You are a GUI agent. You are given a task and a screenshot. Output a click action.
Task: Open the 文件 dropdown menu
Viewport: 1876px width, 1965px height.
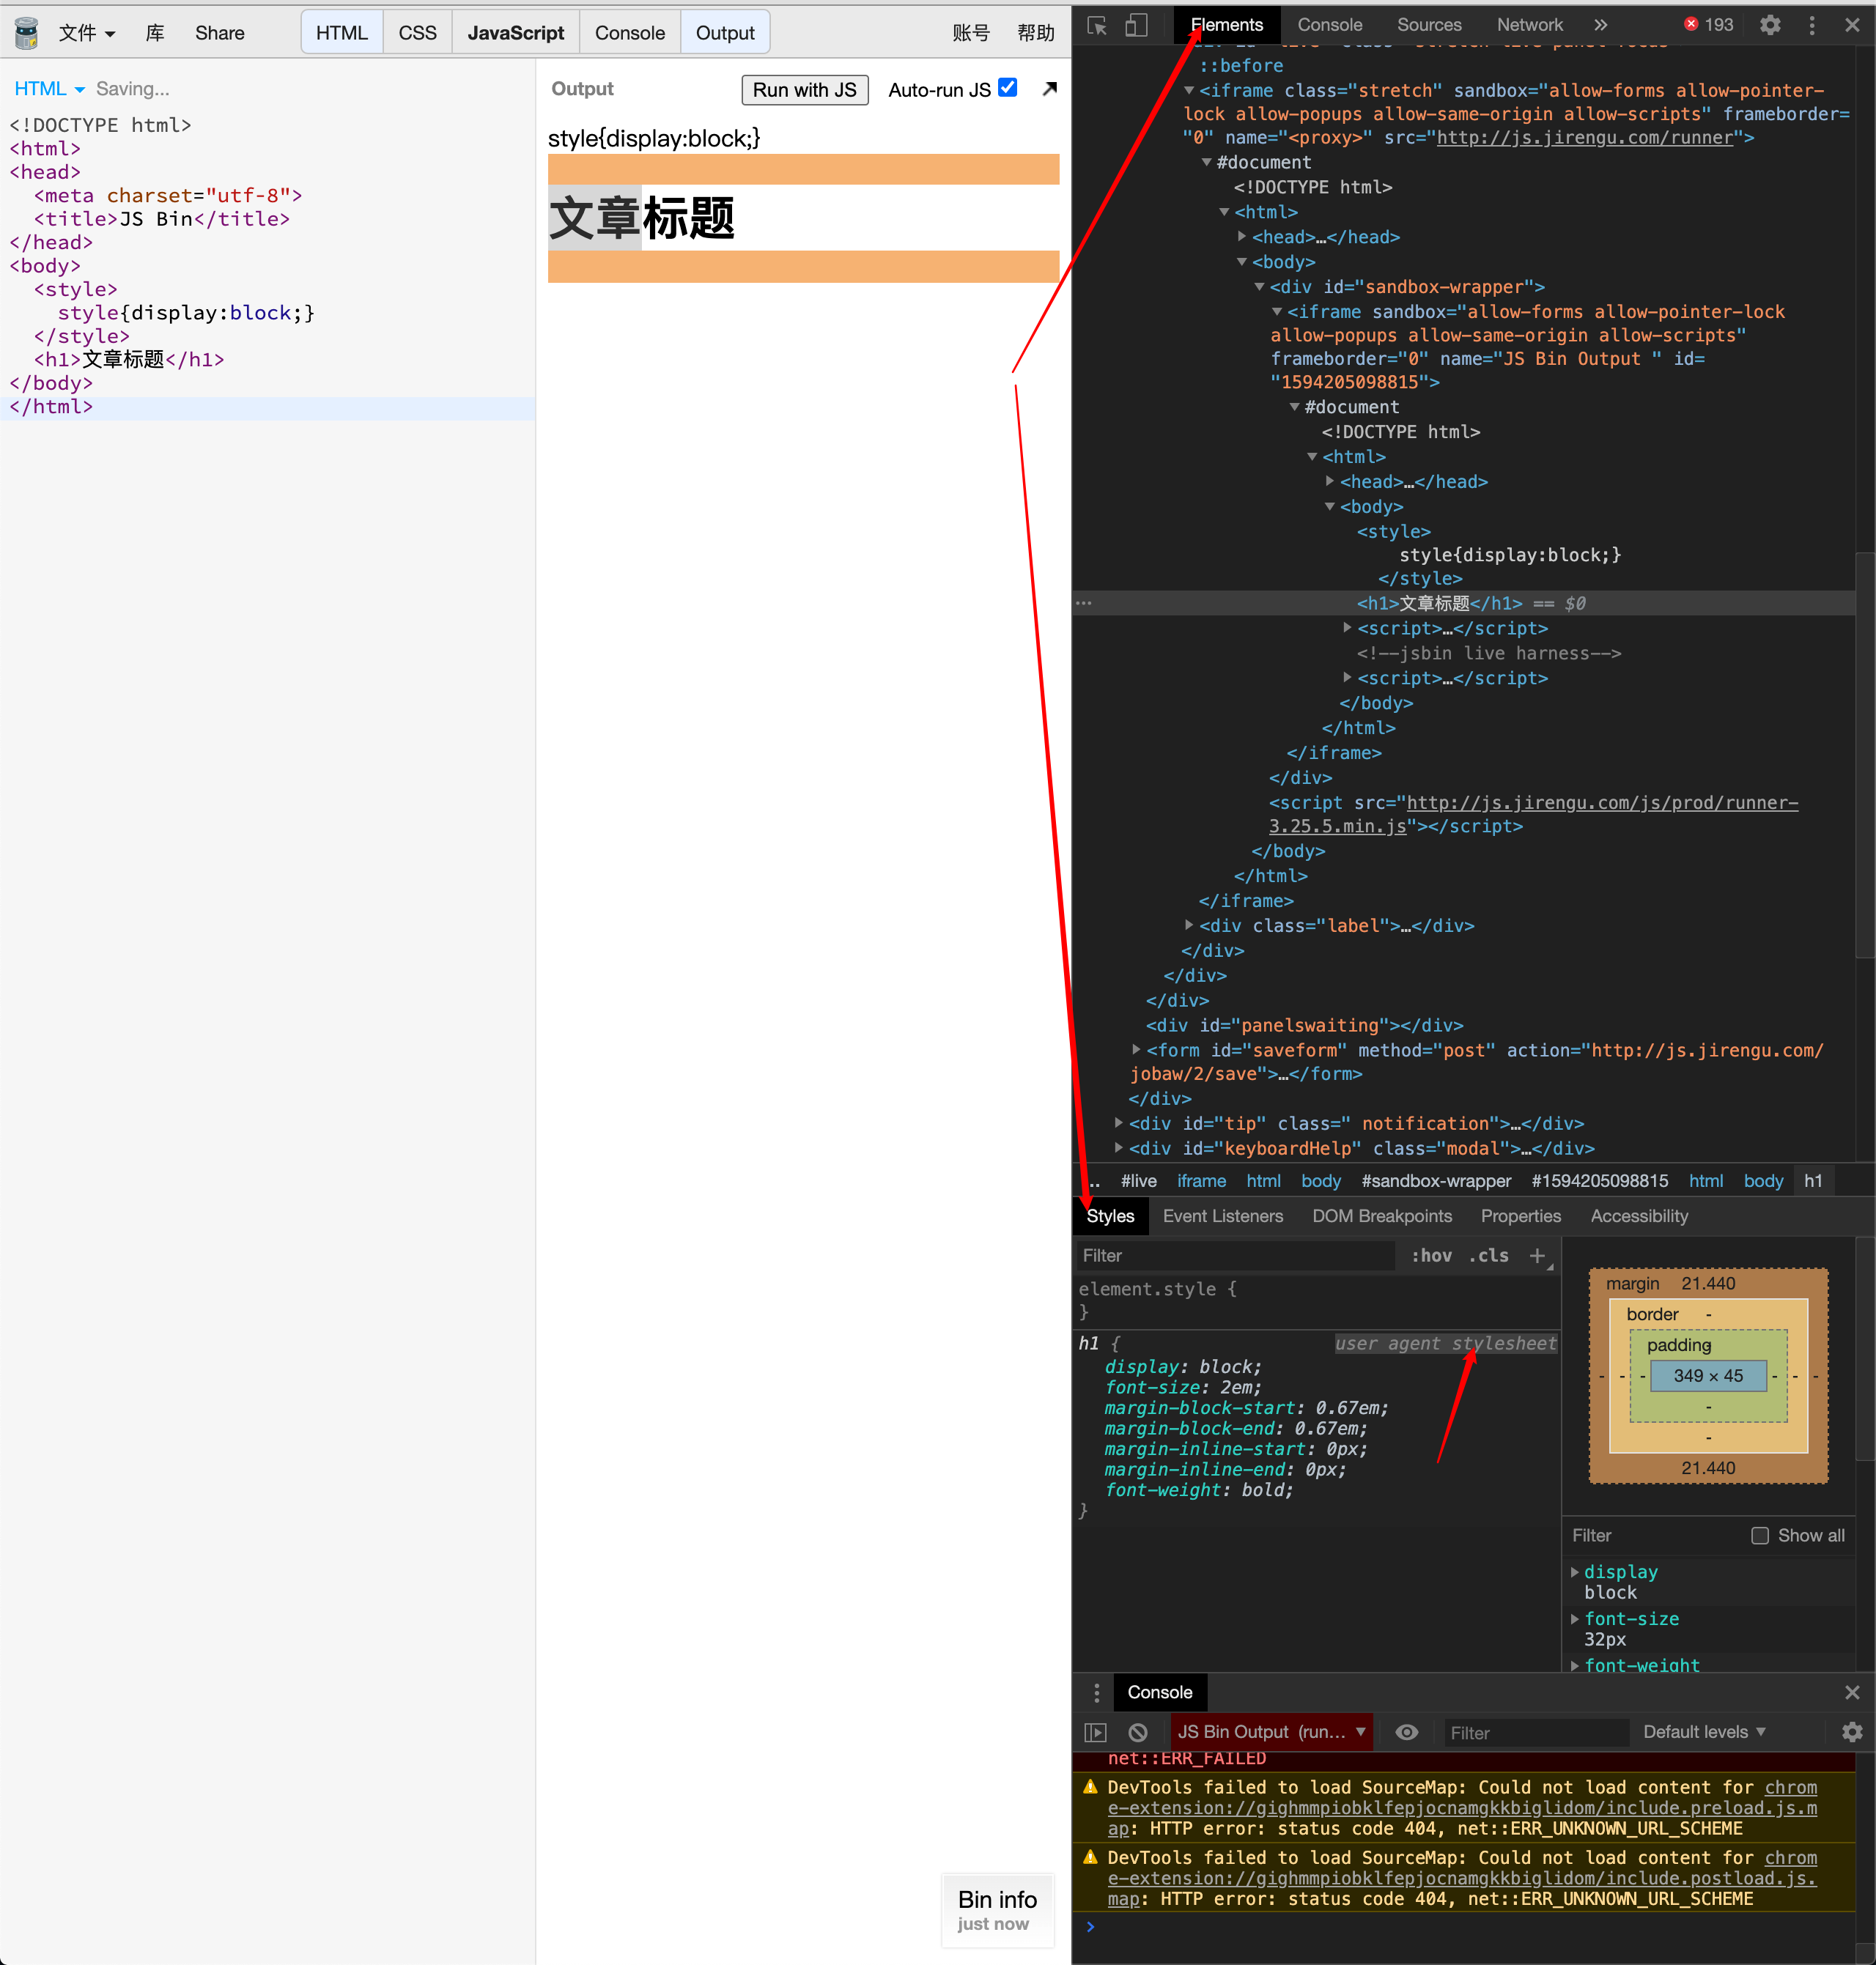[87, 33]
